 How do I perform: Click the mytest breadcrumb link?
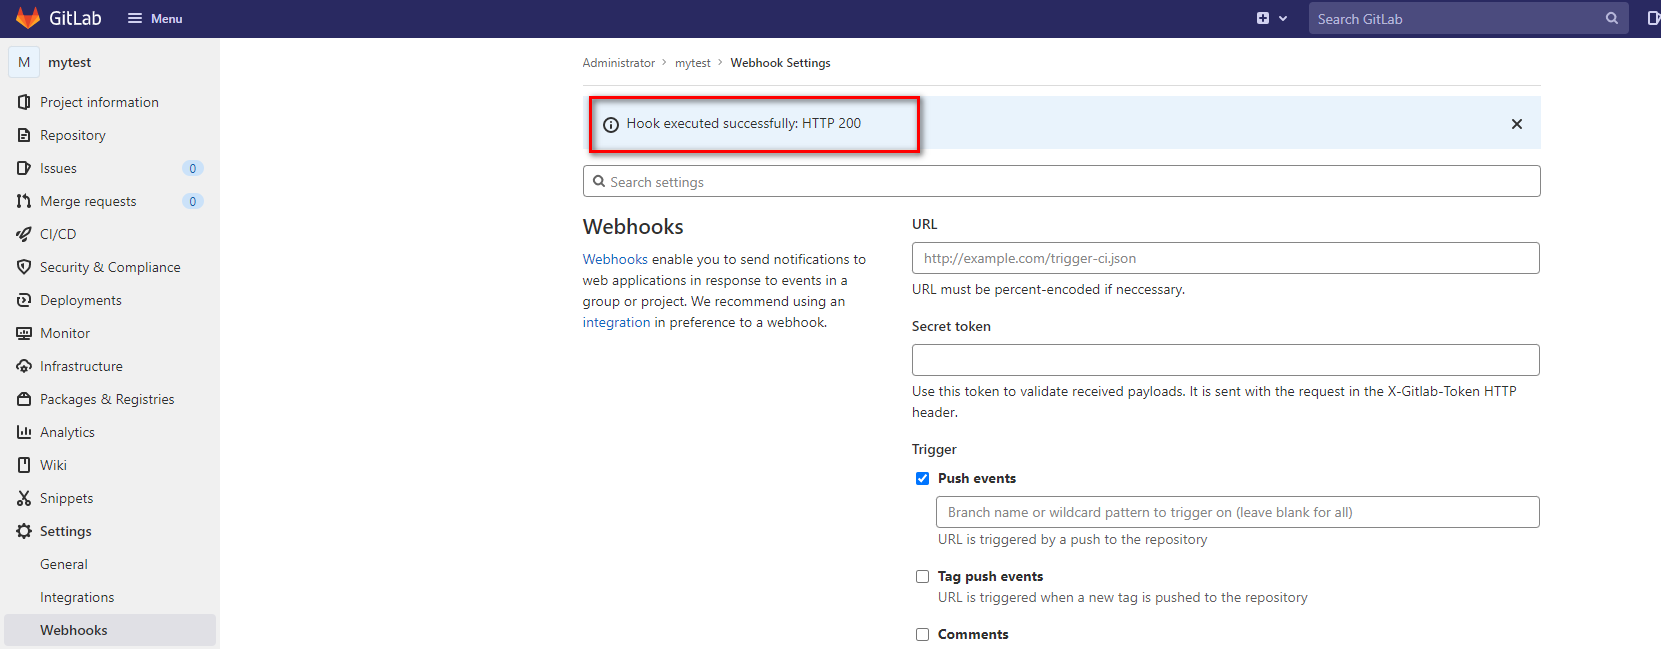tap(692, 63)
